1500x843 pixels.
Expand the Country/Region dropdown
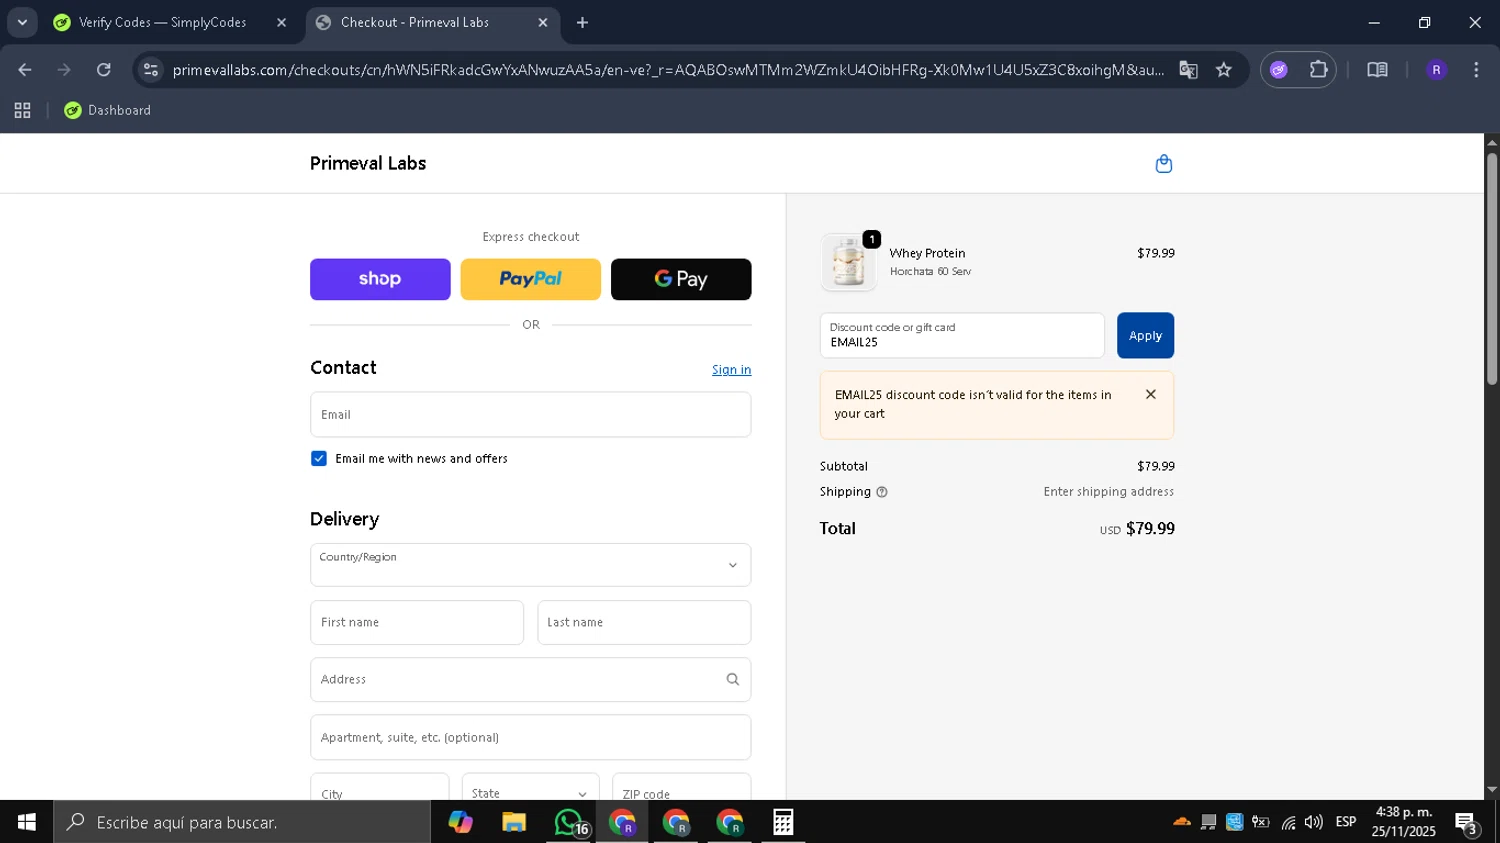pos(531,565)
